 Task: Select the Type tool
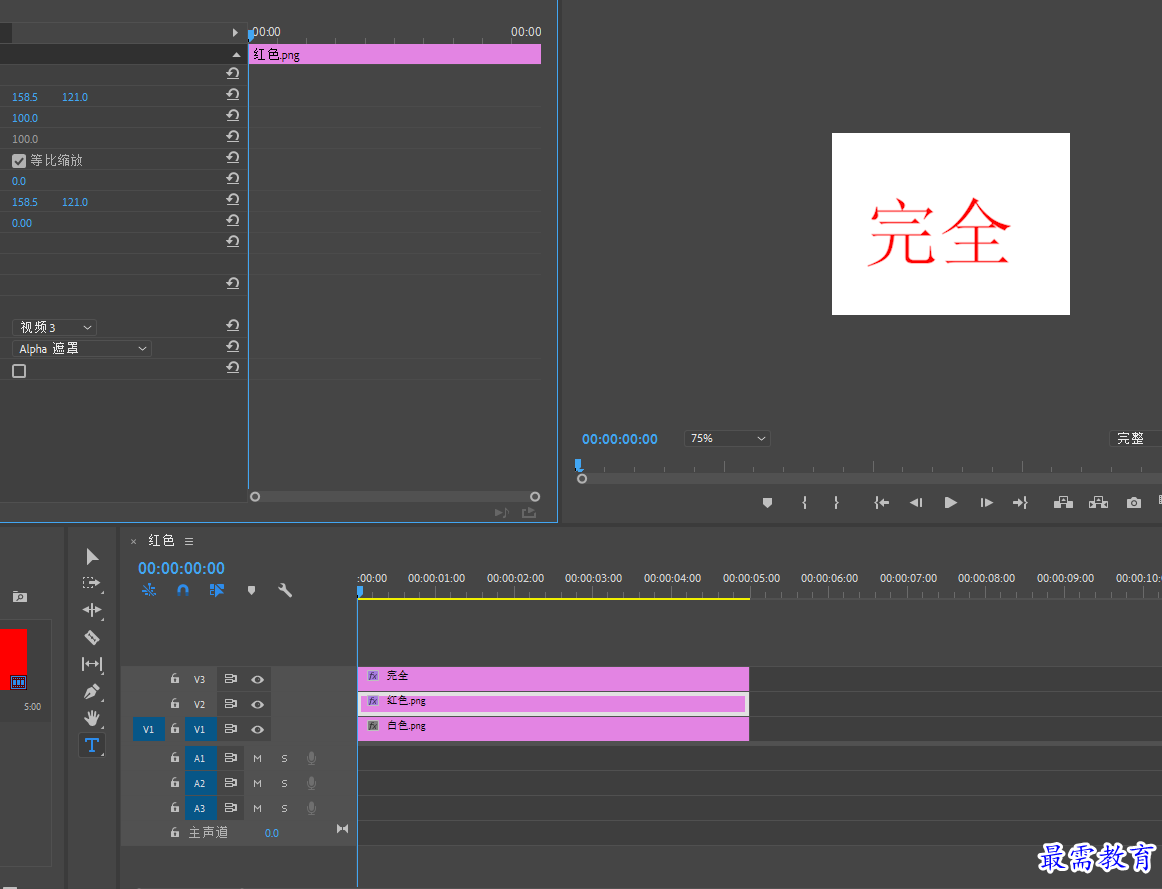(92, 745)
